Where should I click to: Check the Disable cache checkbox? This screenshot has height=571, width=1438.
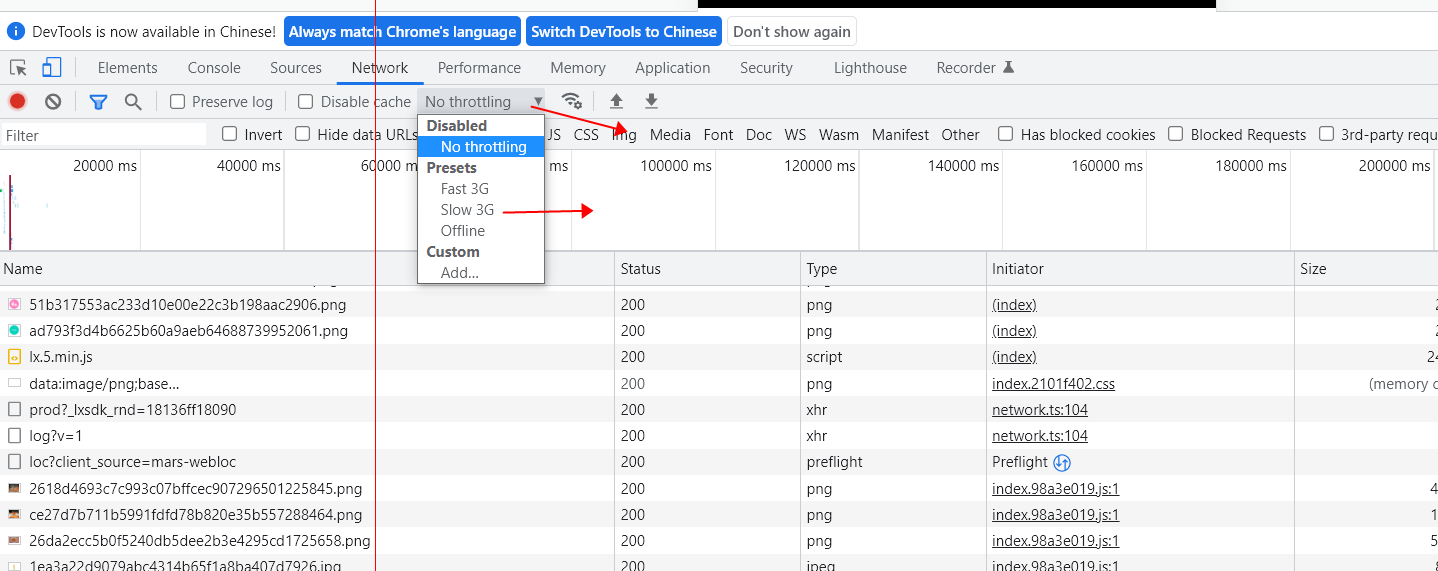pos(306,101)
